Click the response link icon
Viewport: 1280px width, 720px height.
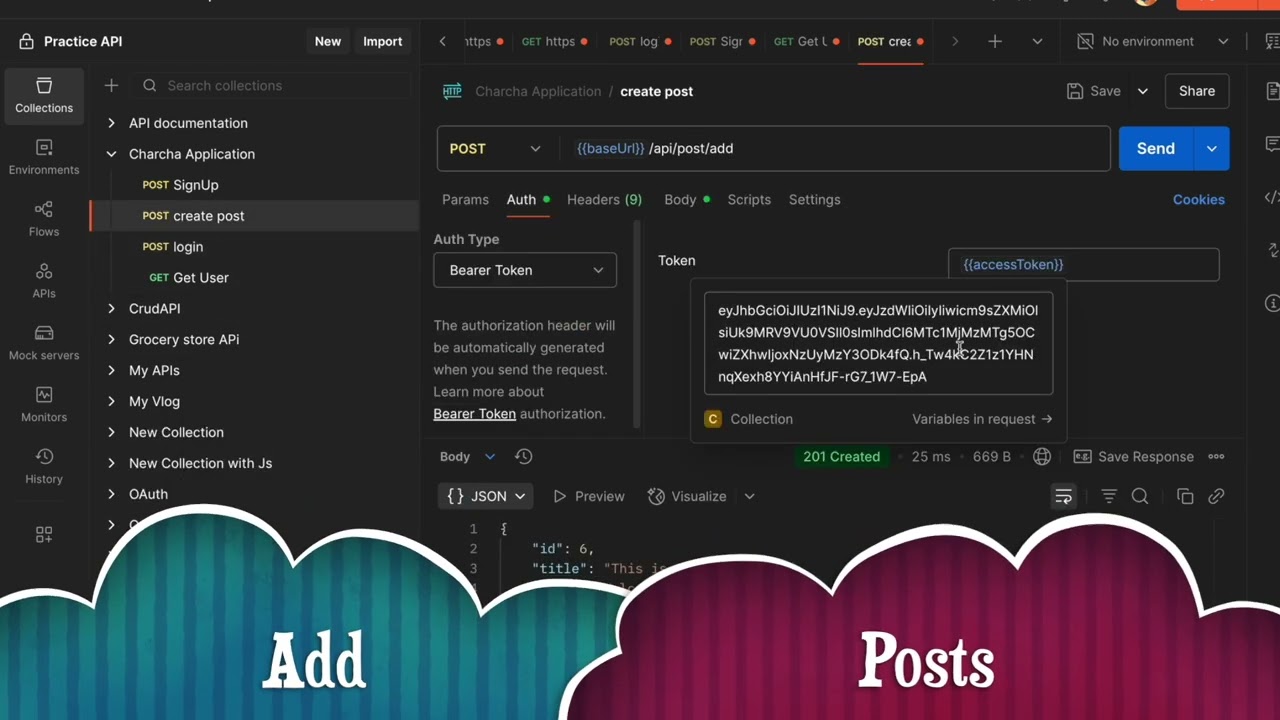click(1216, 496)
